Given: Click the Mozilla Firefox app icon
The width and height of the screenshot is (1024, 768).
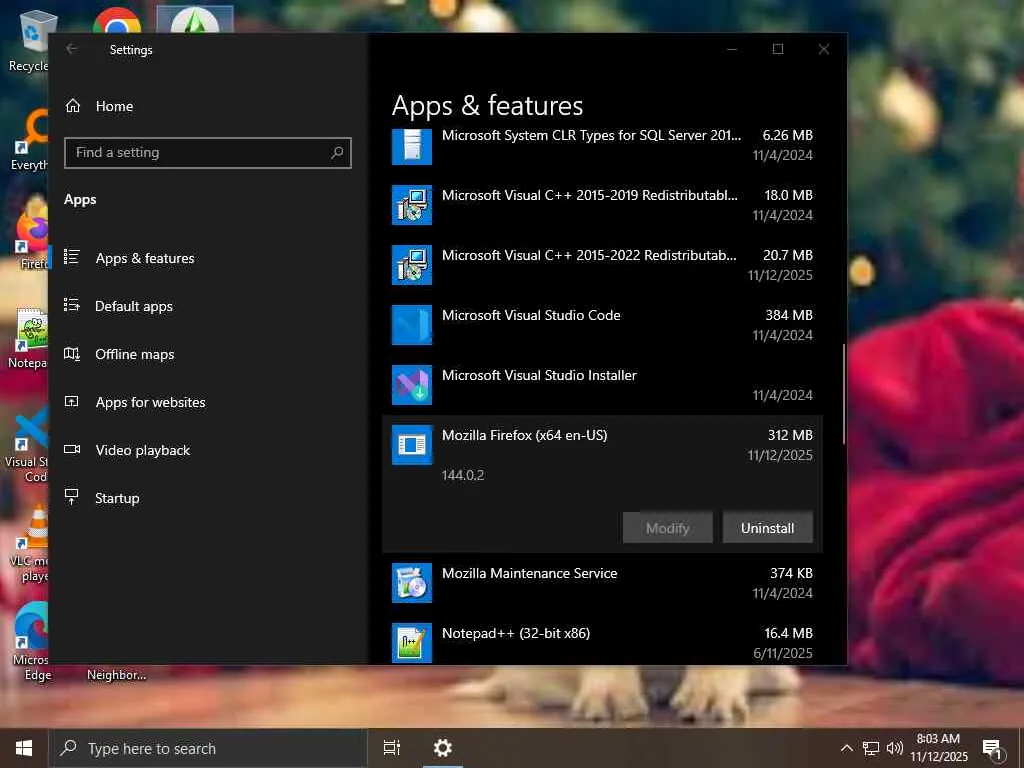Looking at the screenshot, I should 411,445.
